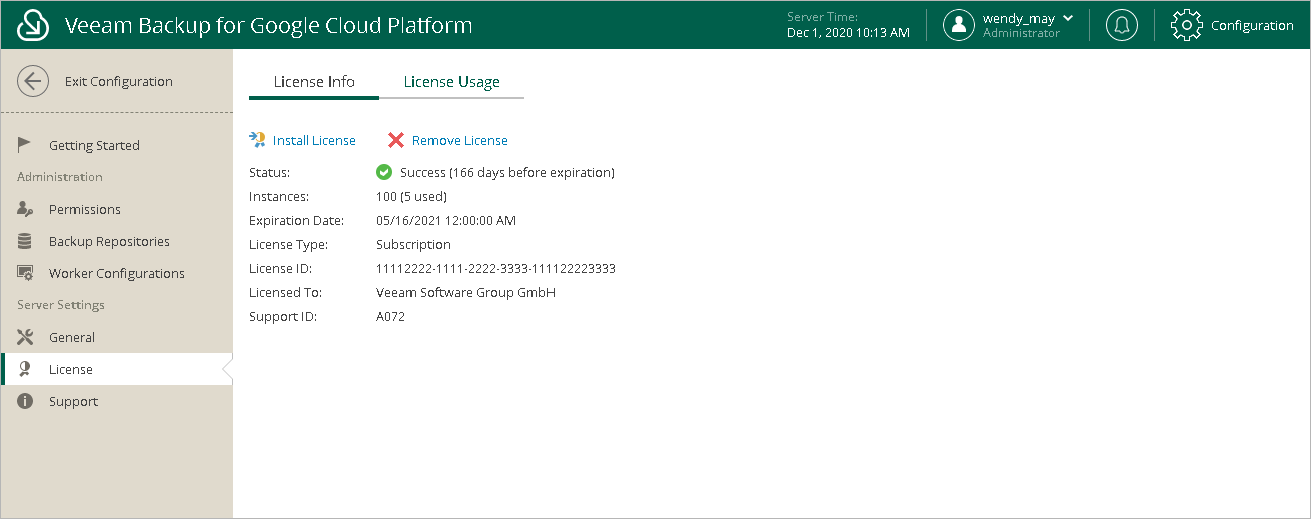Click the License ID number value
This screenshot has width=1311, height=519.
496,268
